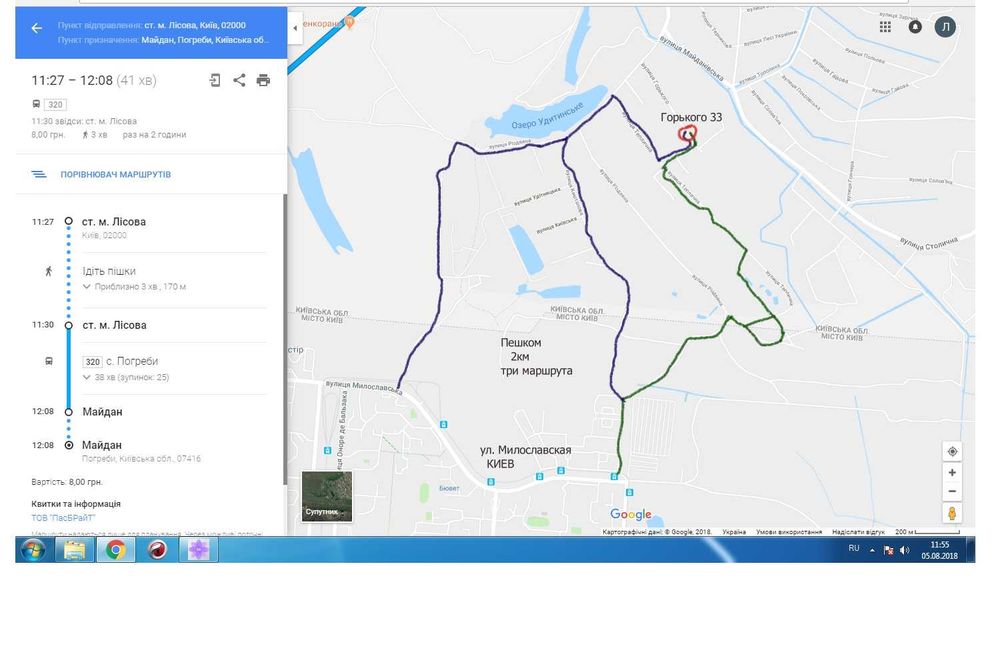Click the directions panel scrollbar
The height and width of the screenshot is (667, 1000).
point(284,338)
